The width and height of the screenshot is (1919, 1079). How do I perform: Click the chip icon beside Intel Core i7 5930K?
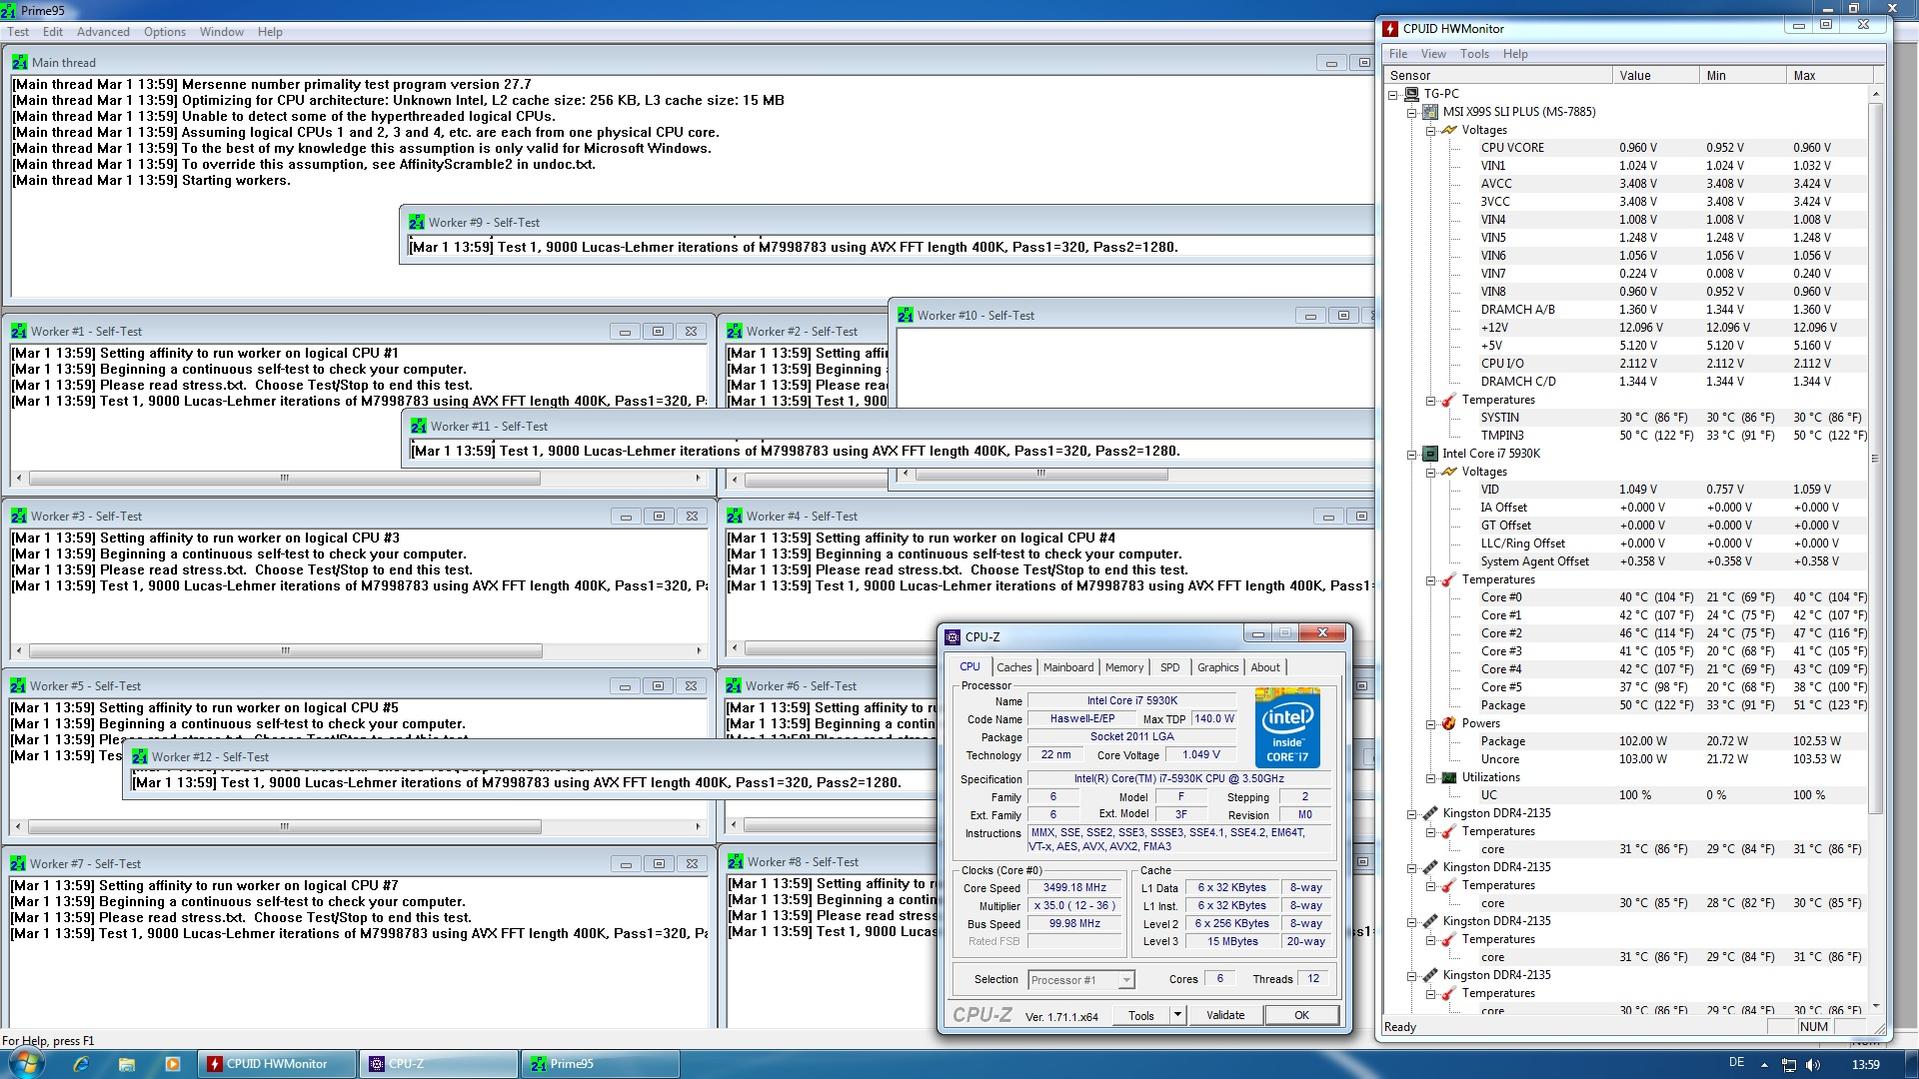point(1431,454)
